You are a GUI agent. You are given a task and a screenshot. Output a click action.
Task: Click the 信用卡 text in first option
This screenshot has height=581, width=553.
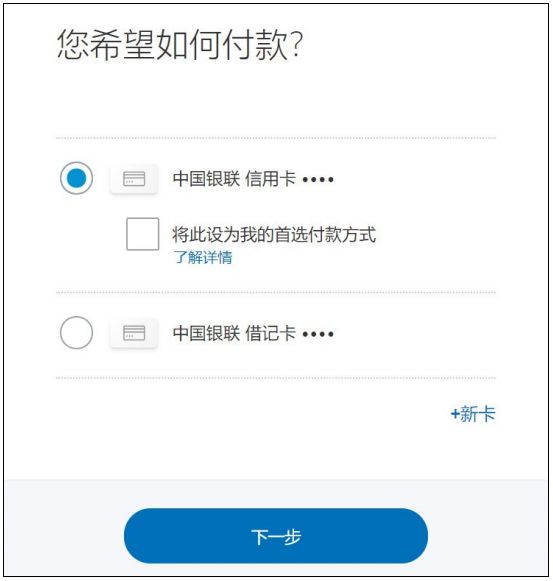pyautogui.click(x=271, y=179)
